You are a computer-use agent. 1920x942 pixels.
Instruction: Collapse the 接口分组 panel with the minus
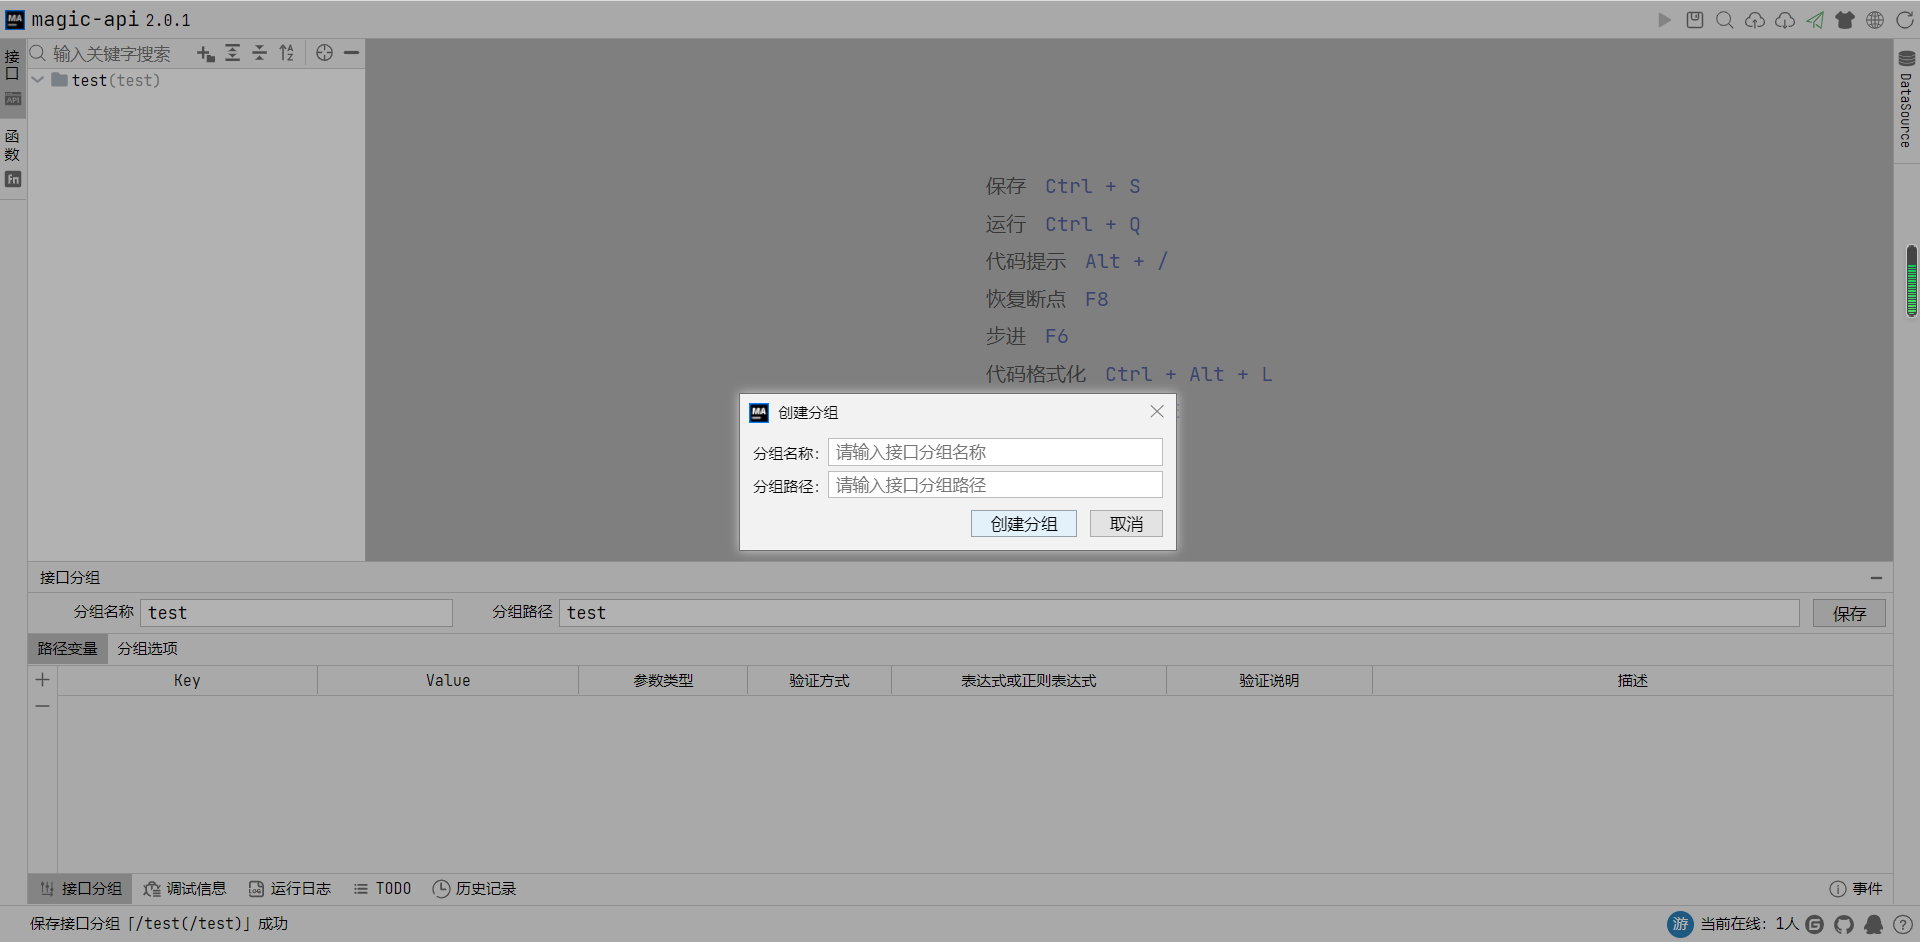click(1877, 577)
